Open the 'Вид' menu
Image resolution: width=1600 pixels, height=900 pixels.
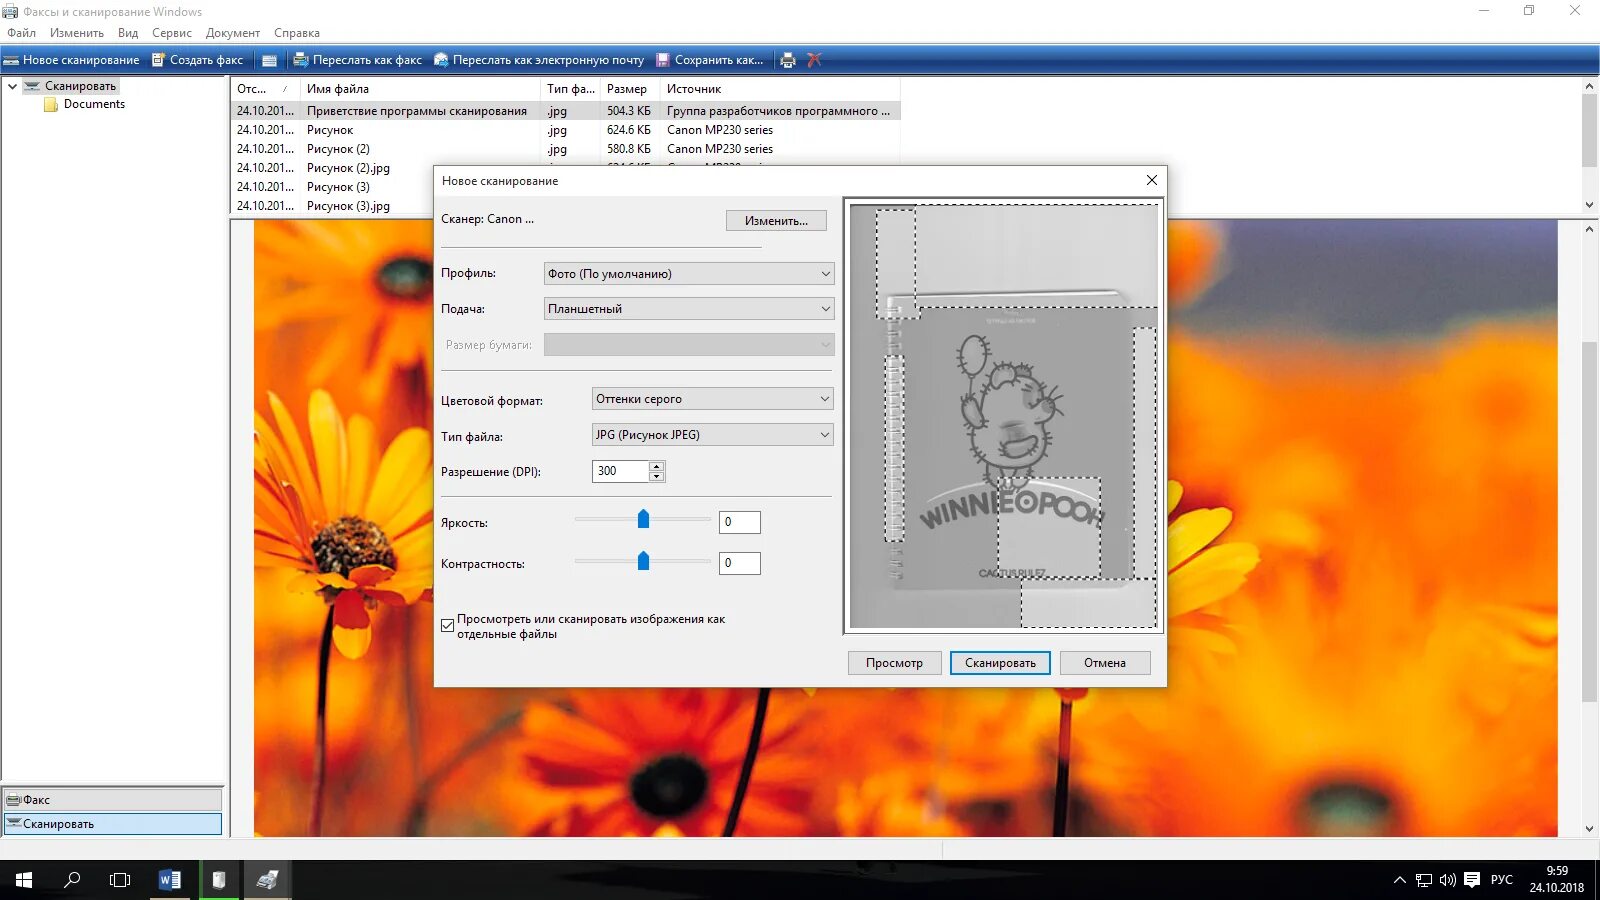pos(128,33)
